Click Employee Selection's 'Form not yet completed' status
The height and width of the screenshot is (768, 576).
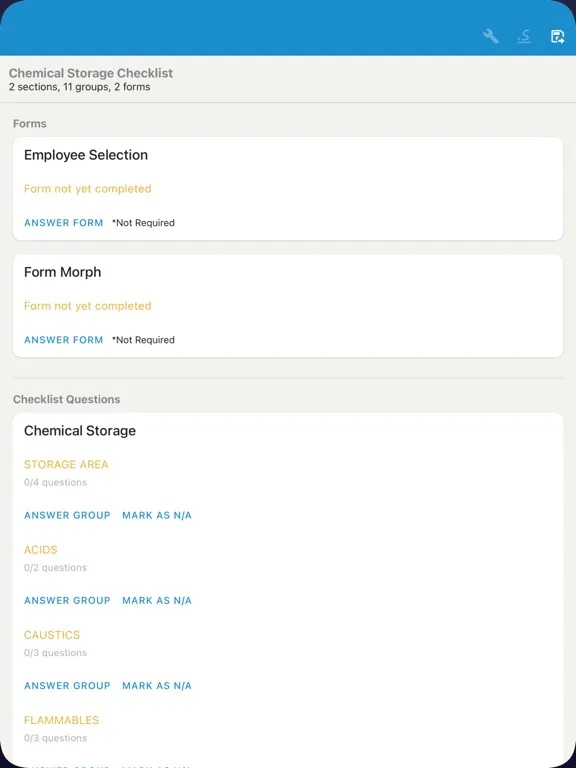pos(88,189)
